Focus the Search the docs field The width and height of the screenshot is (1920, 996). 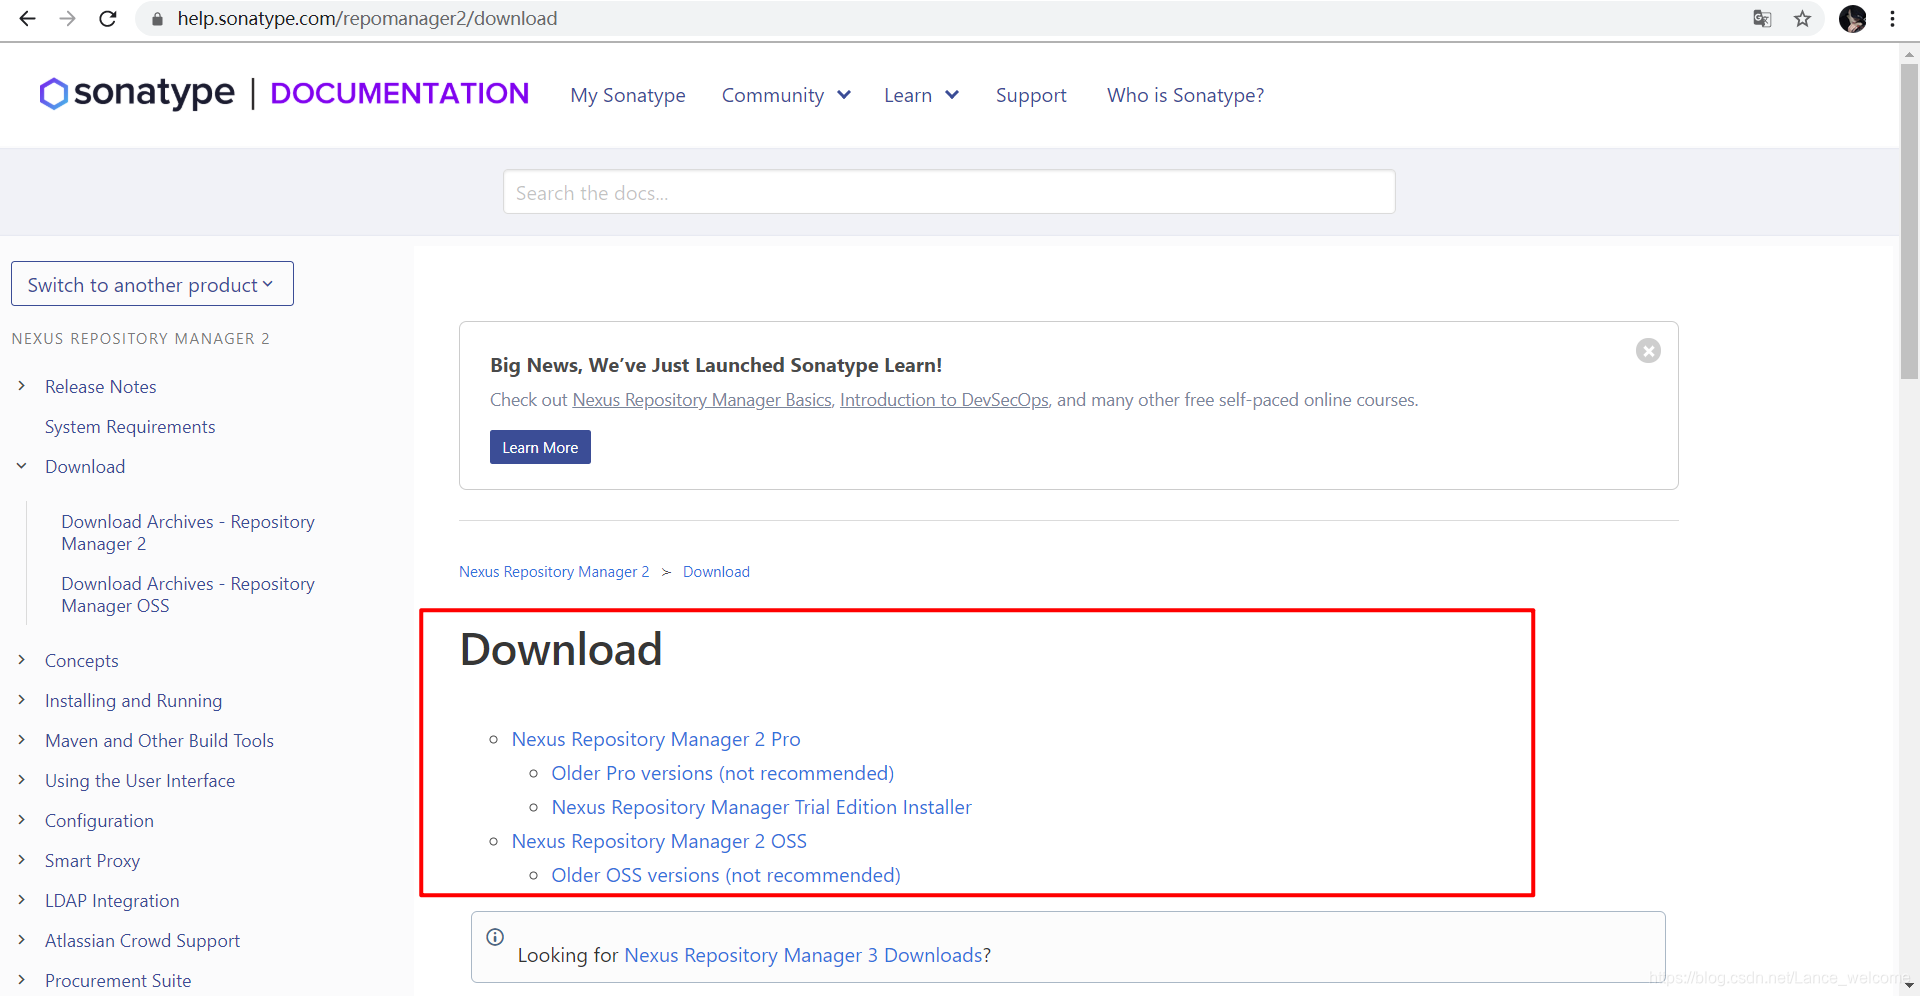tap(949, 192)
